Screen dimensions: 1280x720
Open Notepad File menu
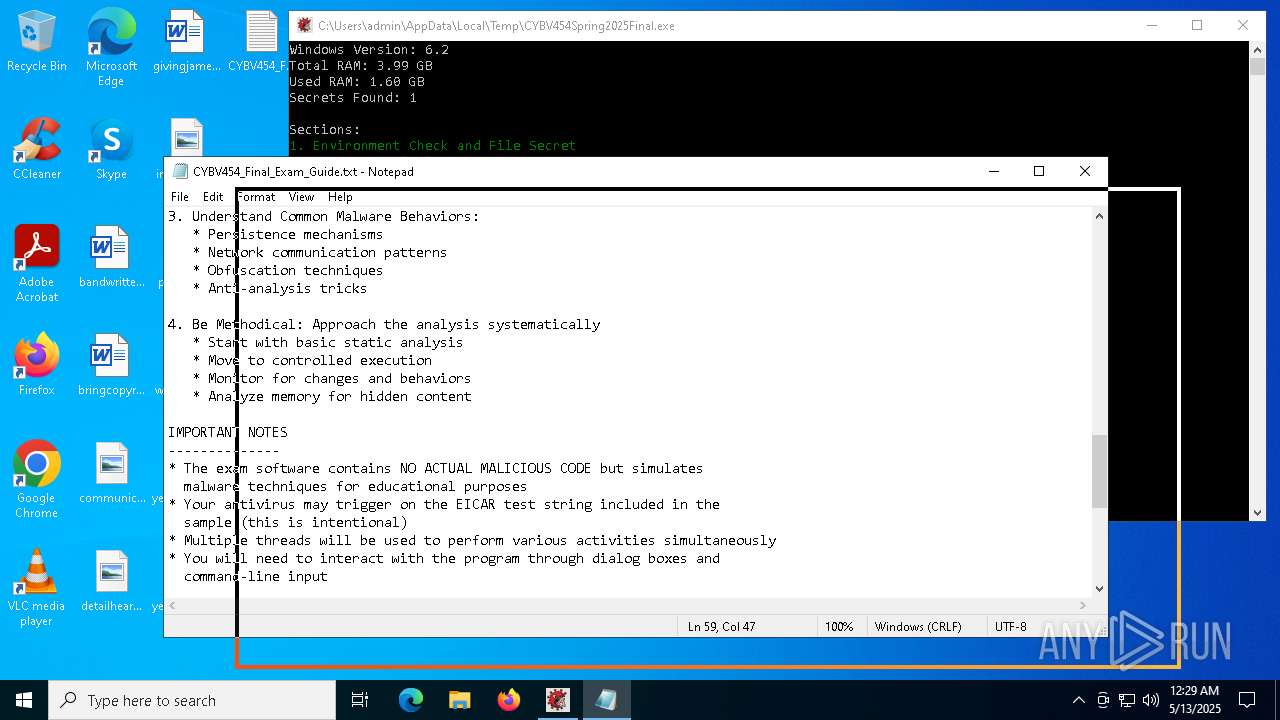[180, 197]
